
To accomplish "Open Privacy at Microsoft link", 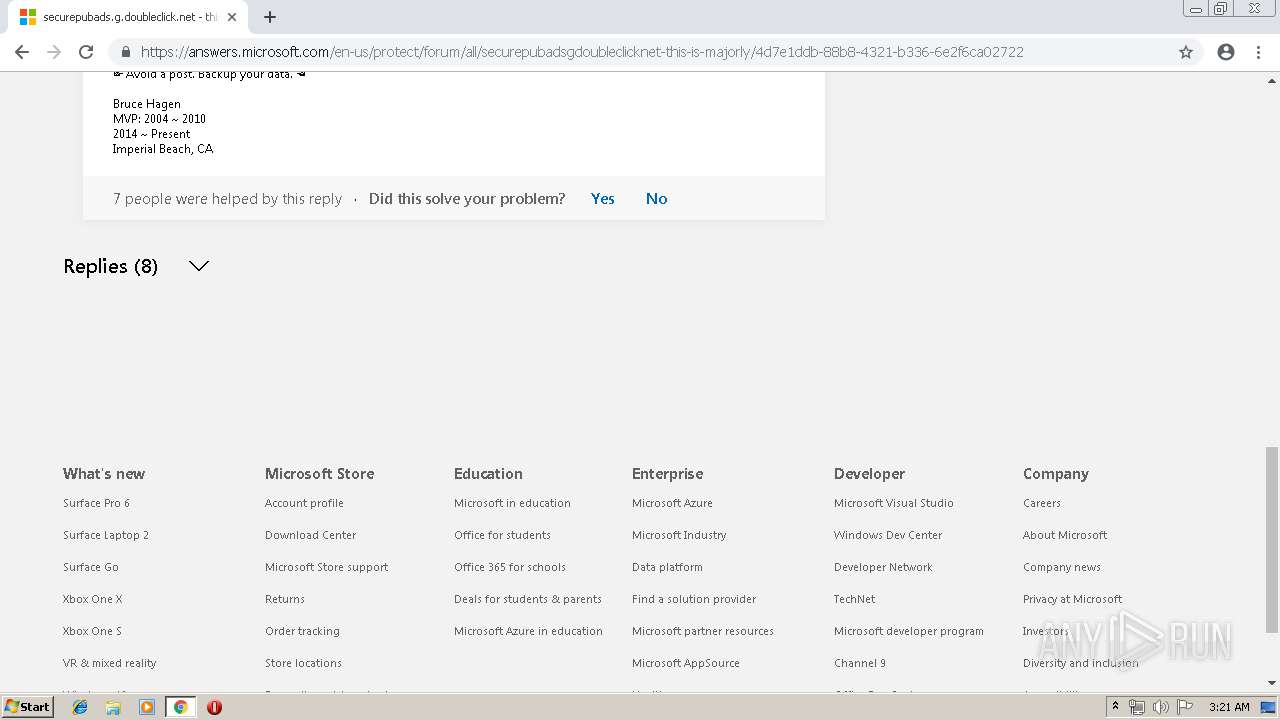I will pyautogui.click(x=1072, y=599).
